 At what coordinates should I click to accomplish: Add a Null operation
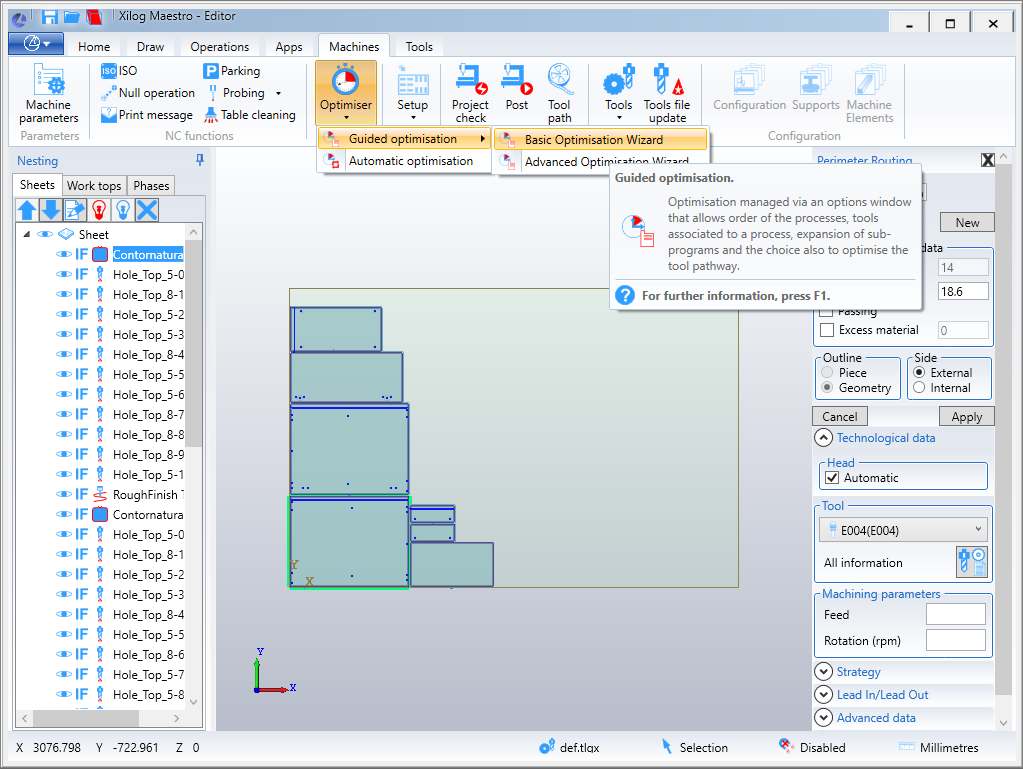(148, 93)
